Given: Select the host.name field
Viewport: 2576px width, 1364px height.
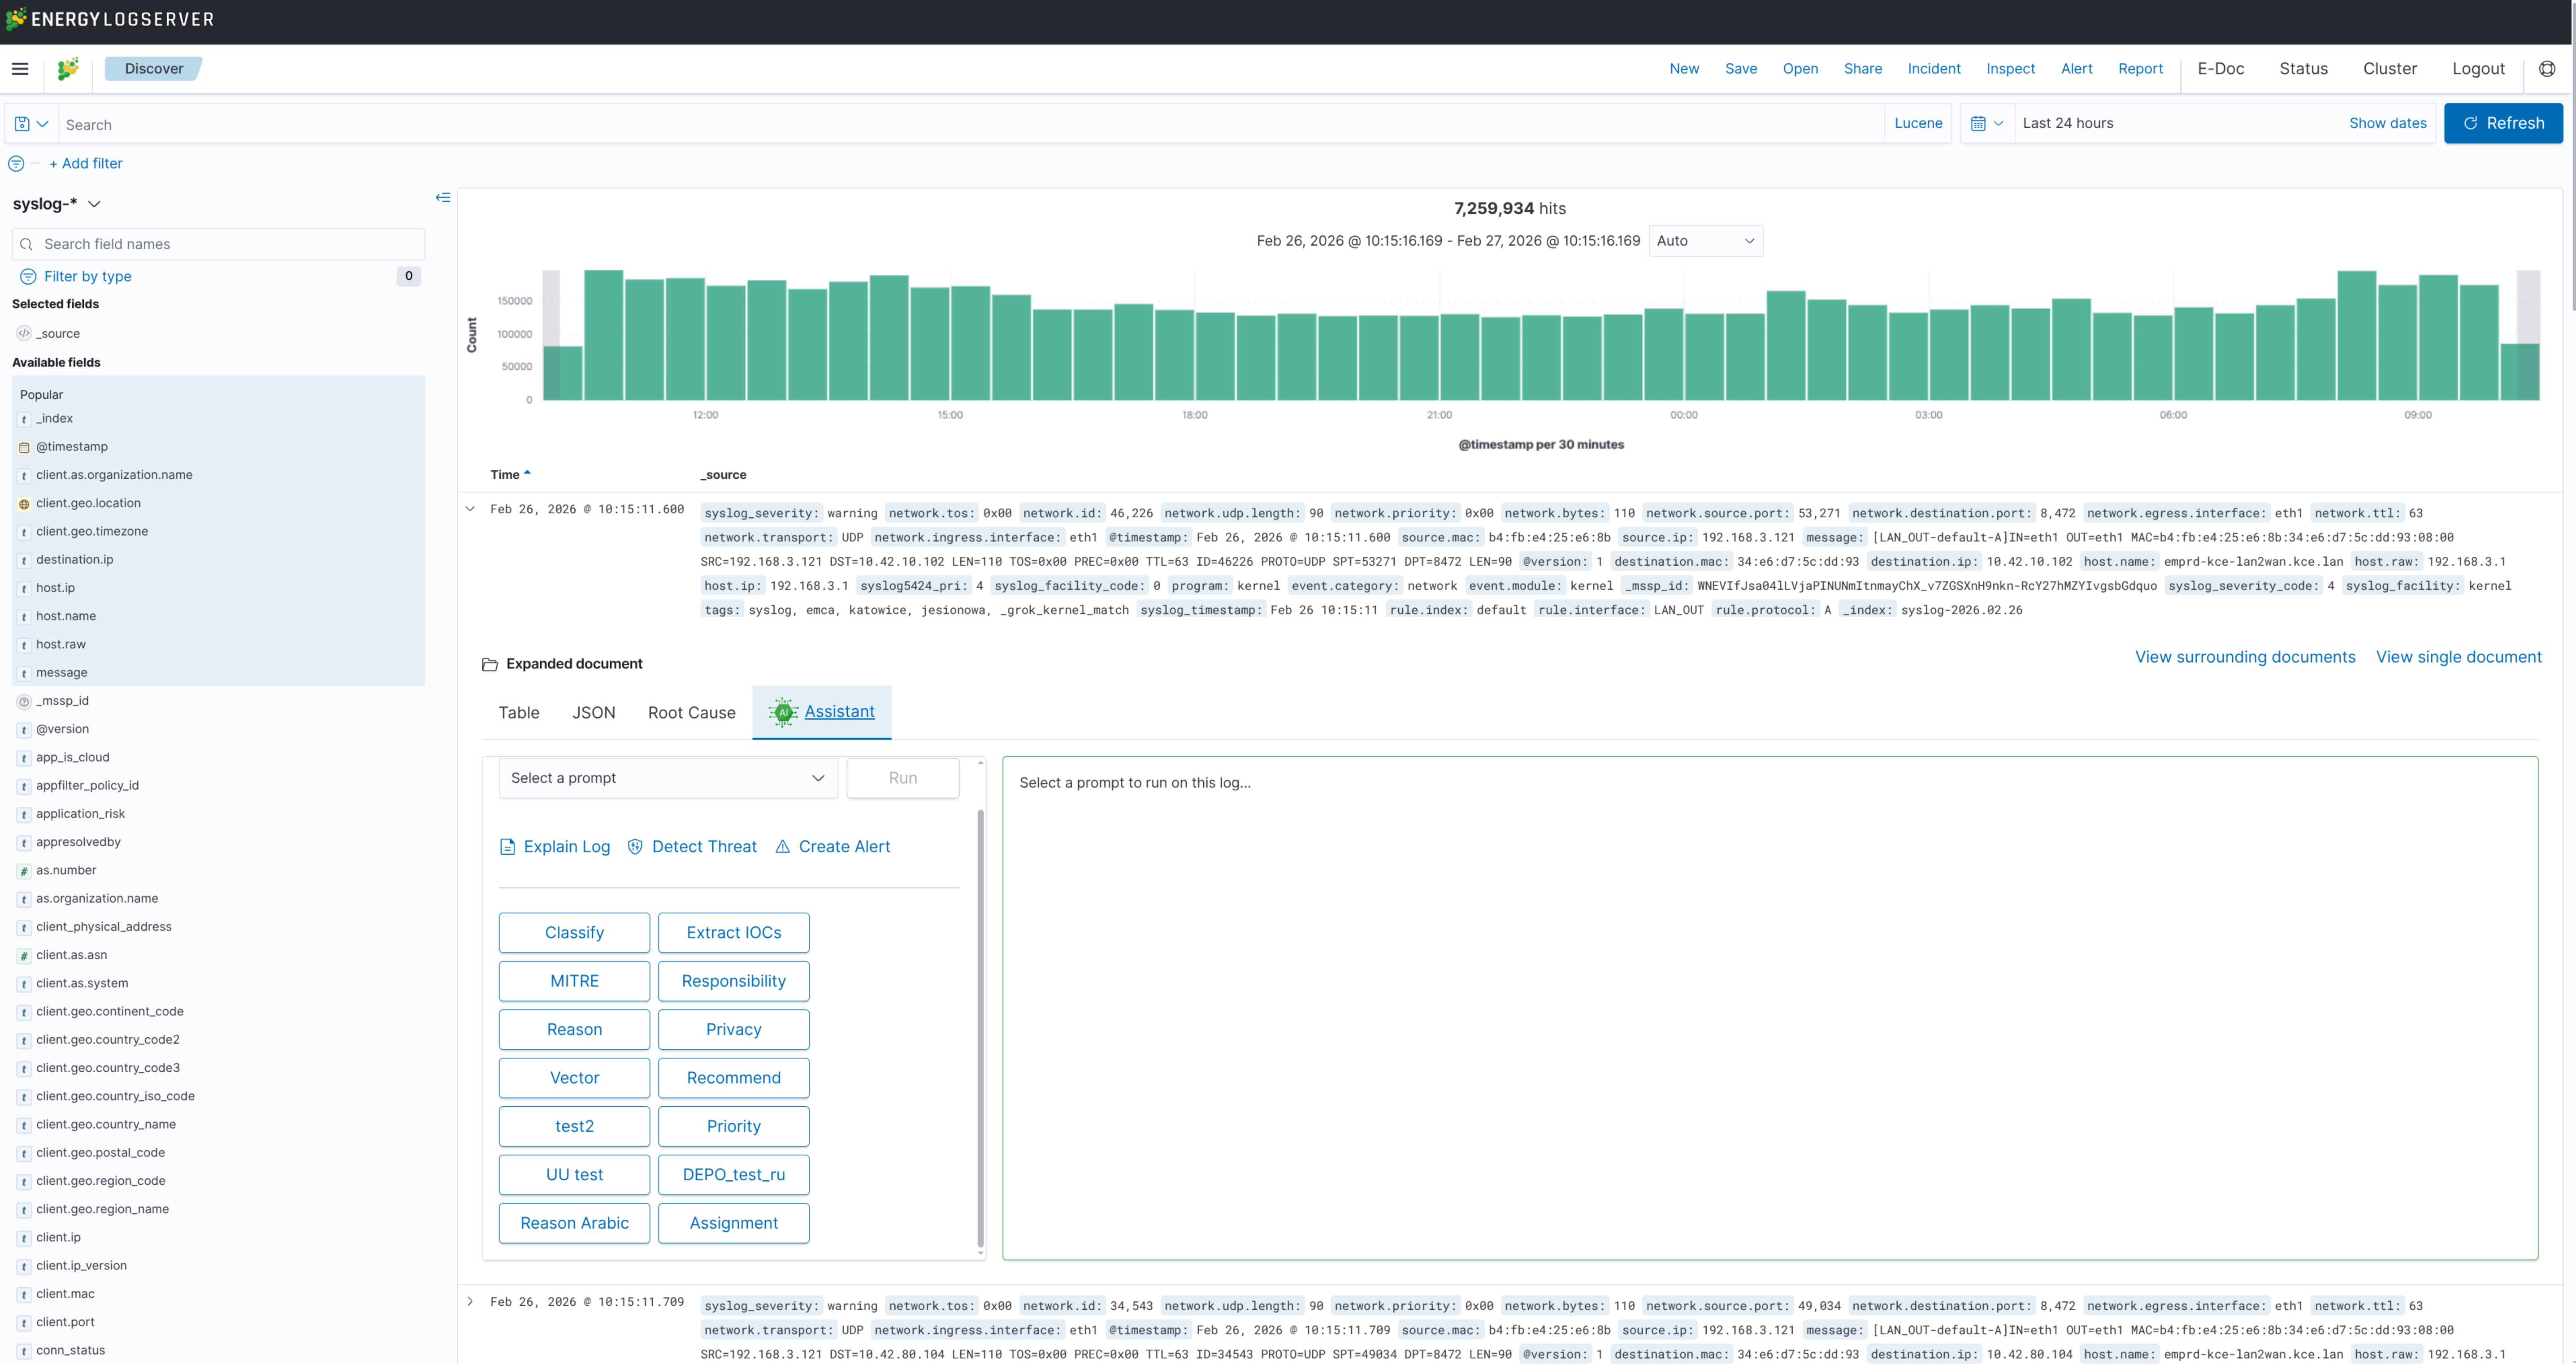Looking at the screenshot, I should pos(66,617).
